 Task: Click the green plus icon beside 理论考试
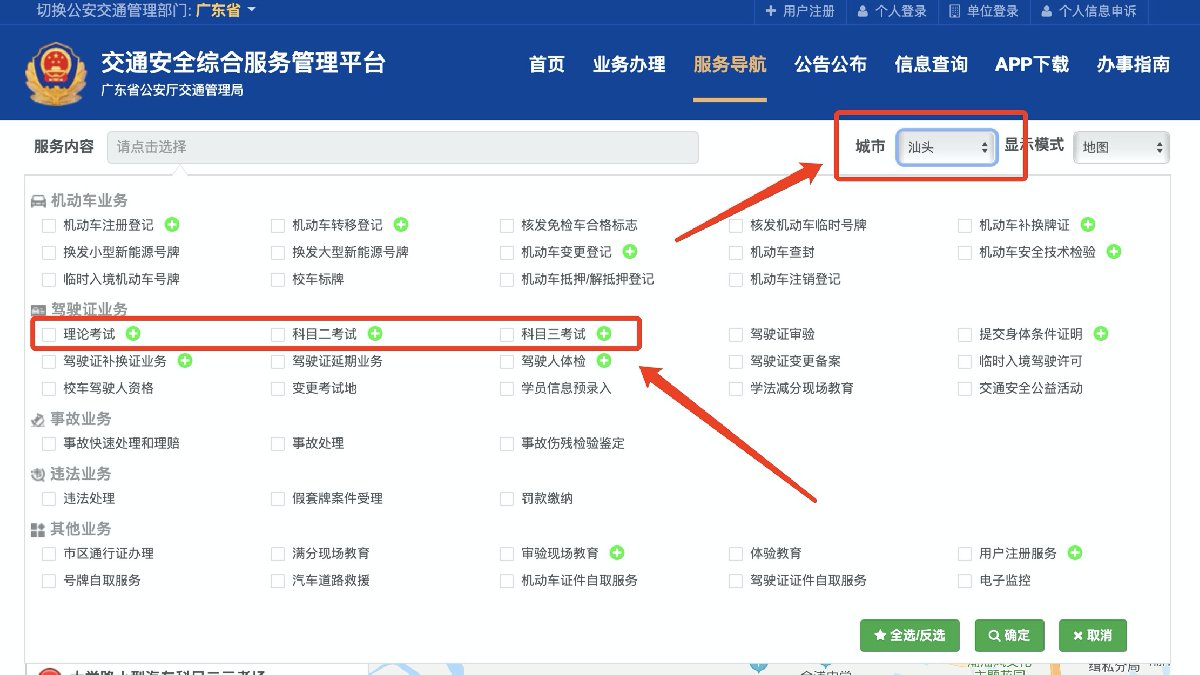[x=133, y=333]
